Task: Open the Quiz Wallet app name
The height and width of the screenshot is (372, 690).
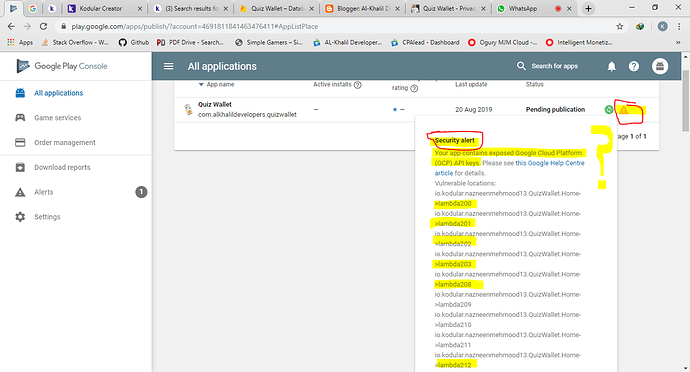Action: (215, 104)
